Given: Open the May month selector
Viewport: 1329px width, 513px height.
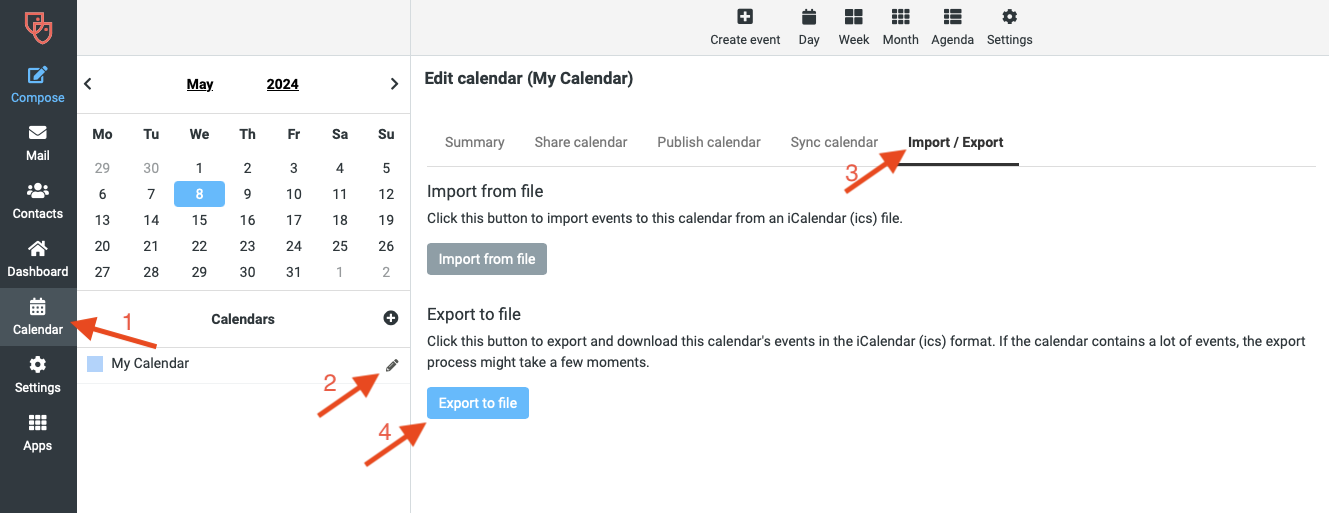Looking at the screenshot, I should coord(200,84).
